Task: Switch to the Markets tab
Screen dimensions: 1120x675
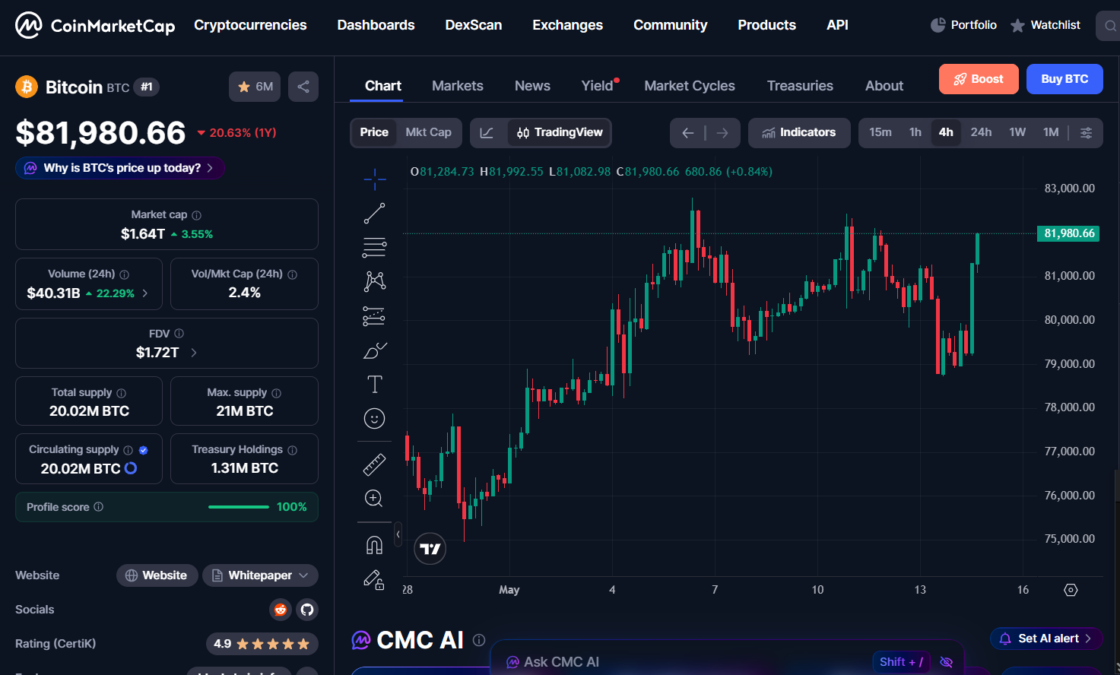Action: click(x=457, y=86)
